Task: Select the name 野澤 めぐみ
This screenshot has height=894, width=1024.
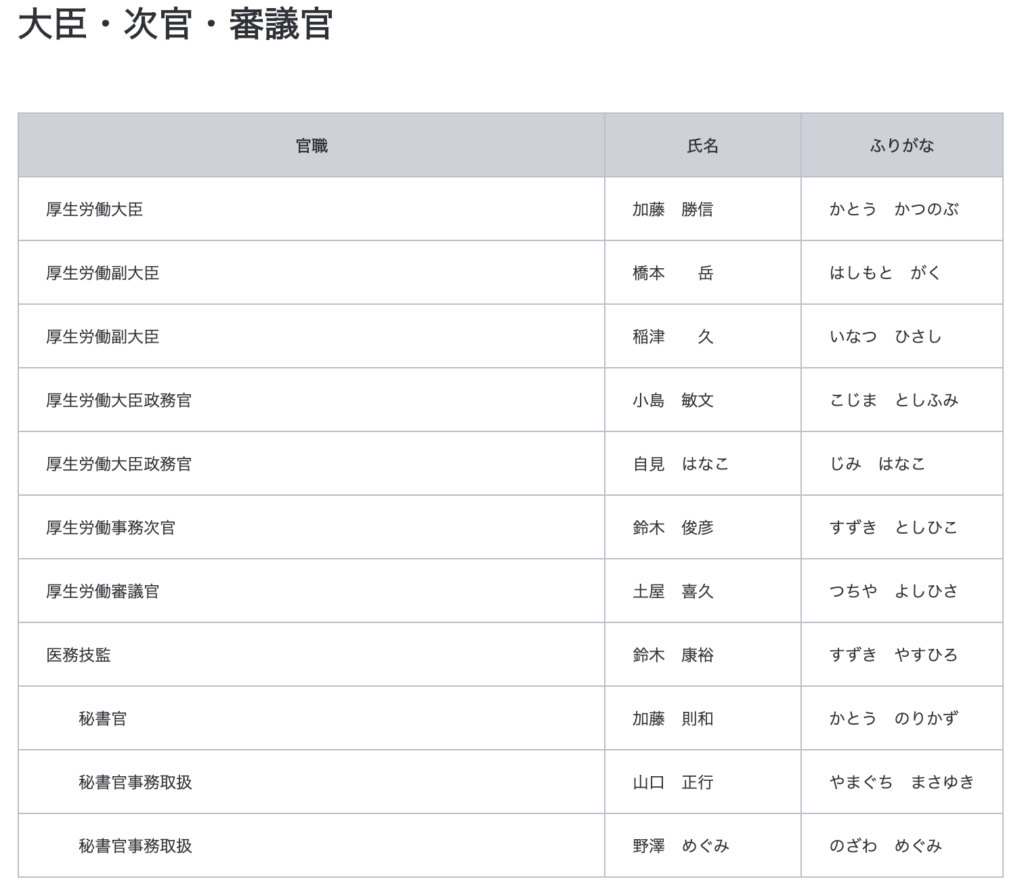Action: click(x=680, y=846)
